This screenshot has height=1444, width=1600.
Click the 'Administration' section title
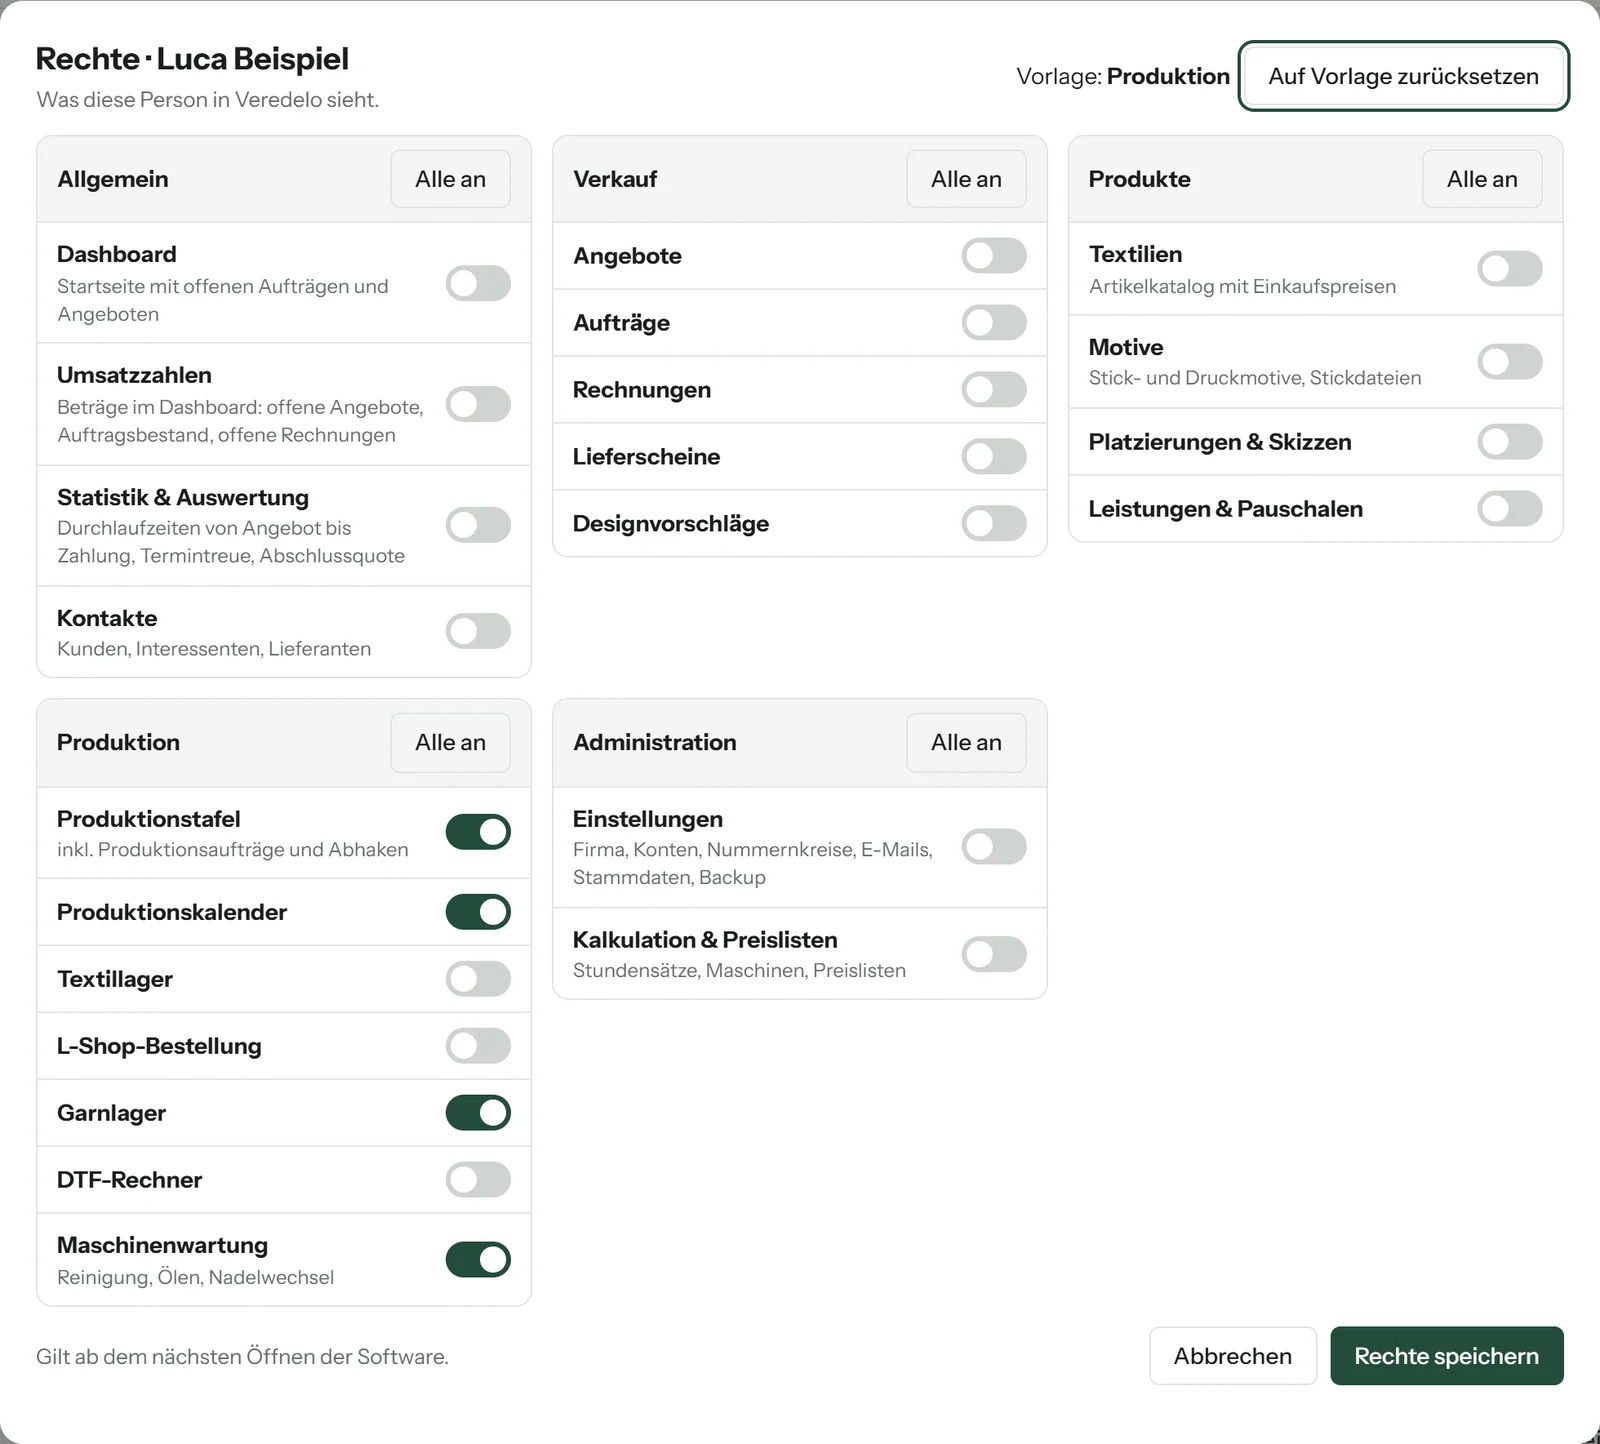tap(655, 742)
